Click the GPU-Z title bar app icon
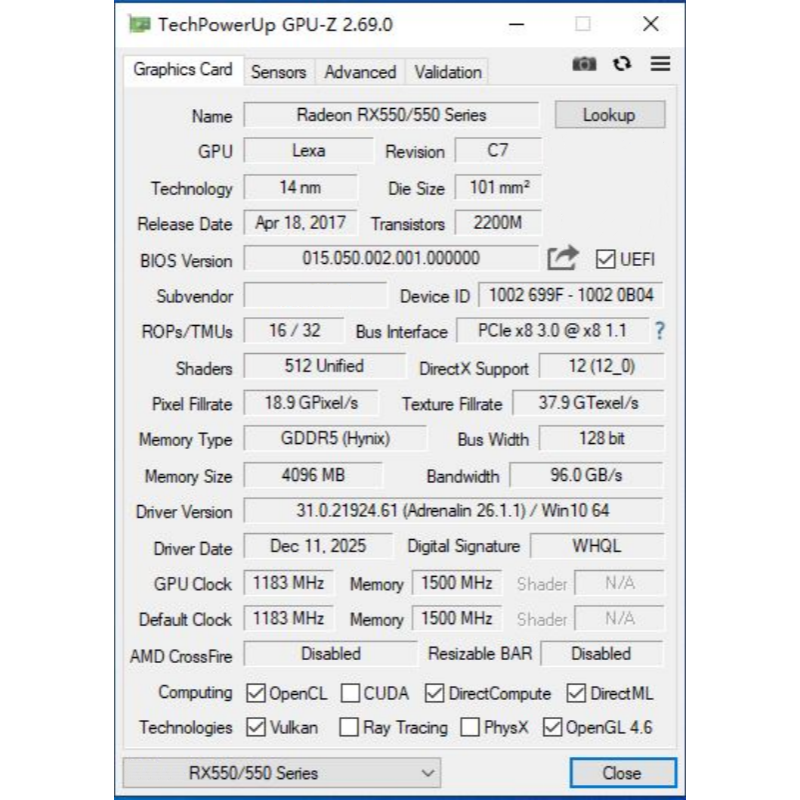The image size is (800, 800). coord(139,24)
